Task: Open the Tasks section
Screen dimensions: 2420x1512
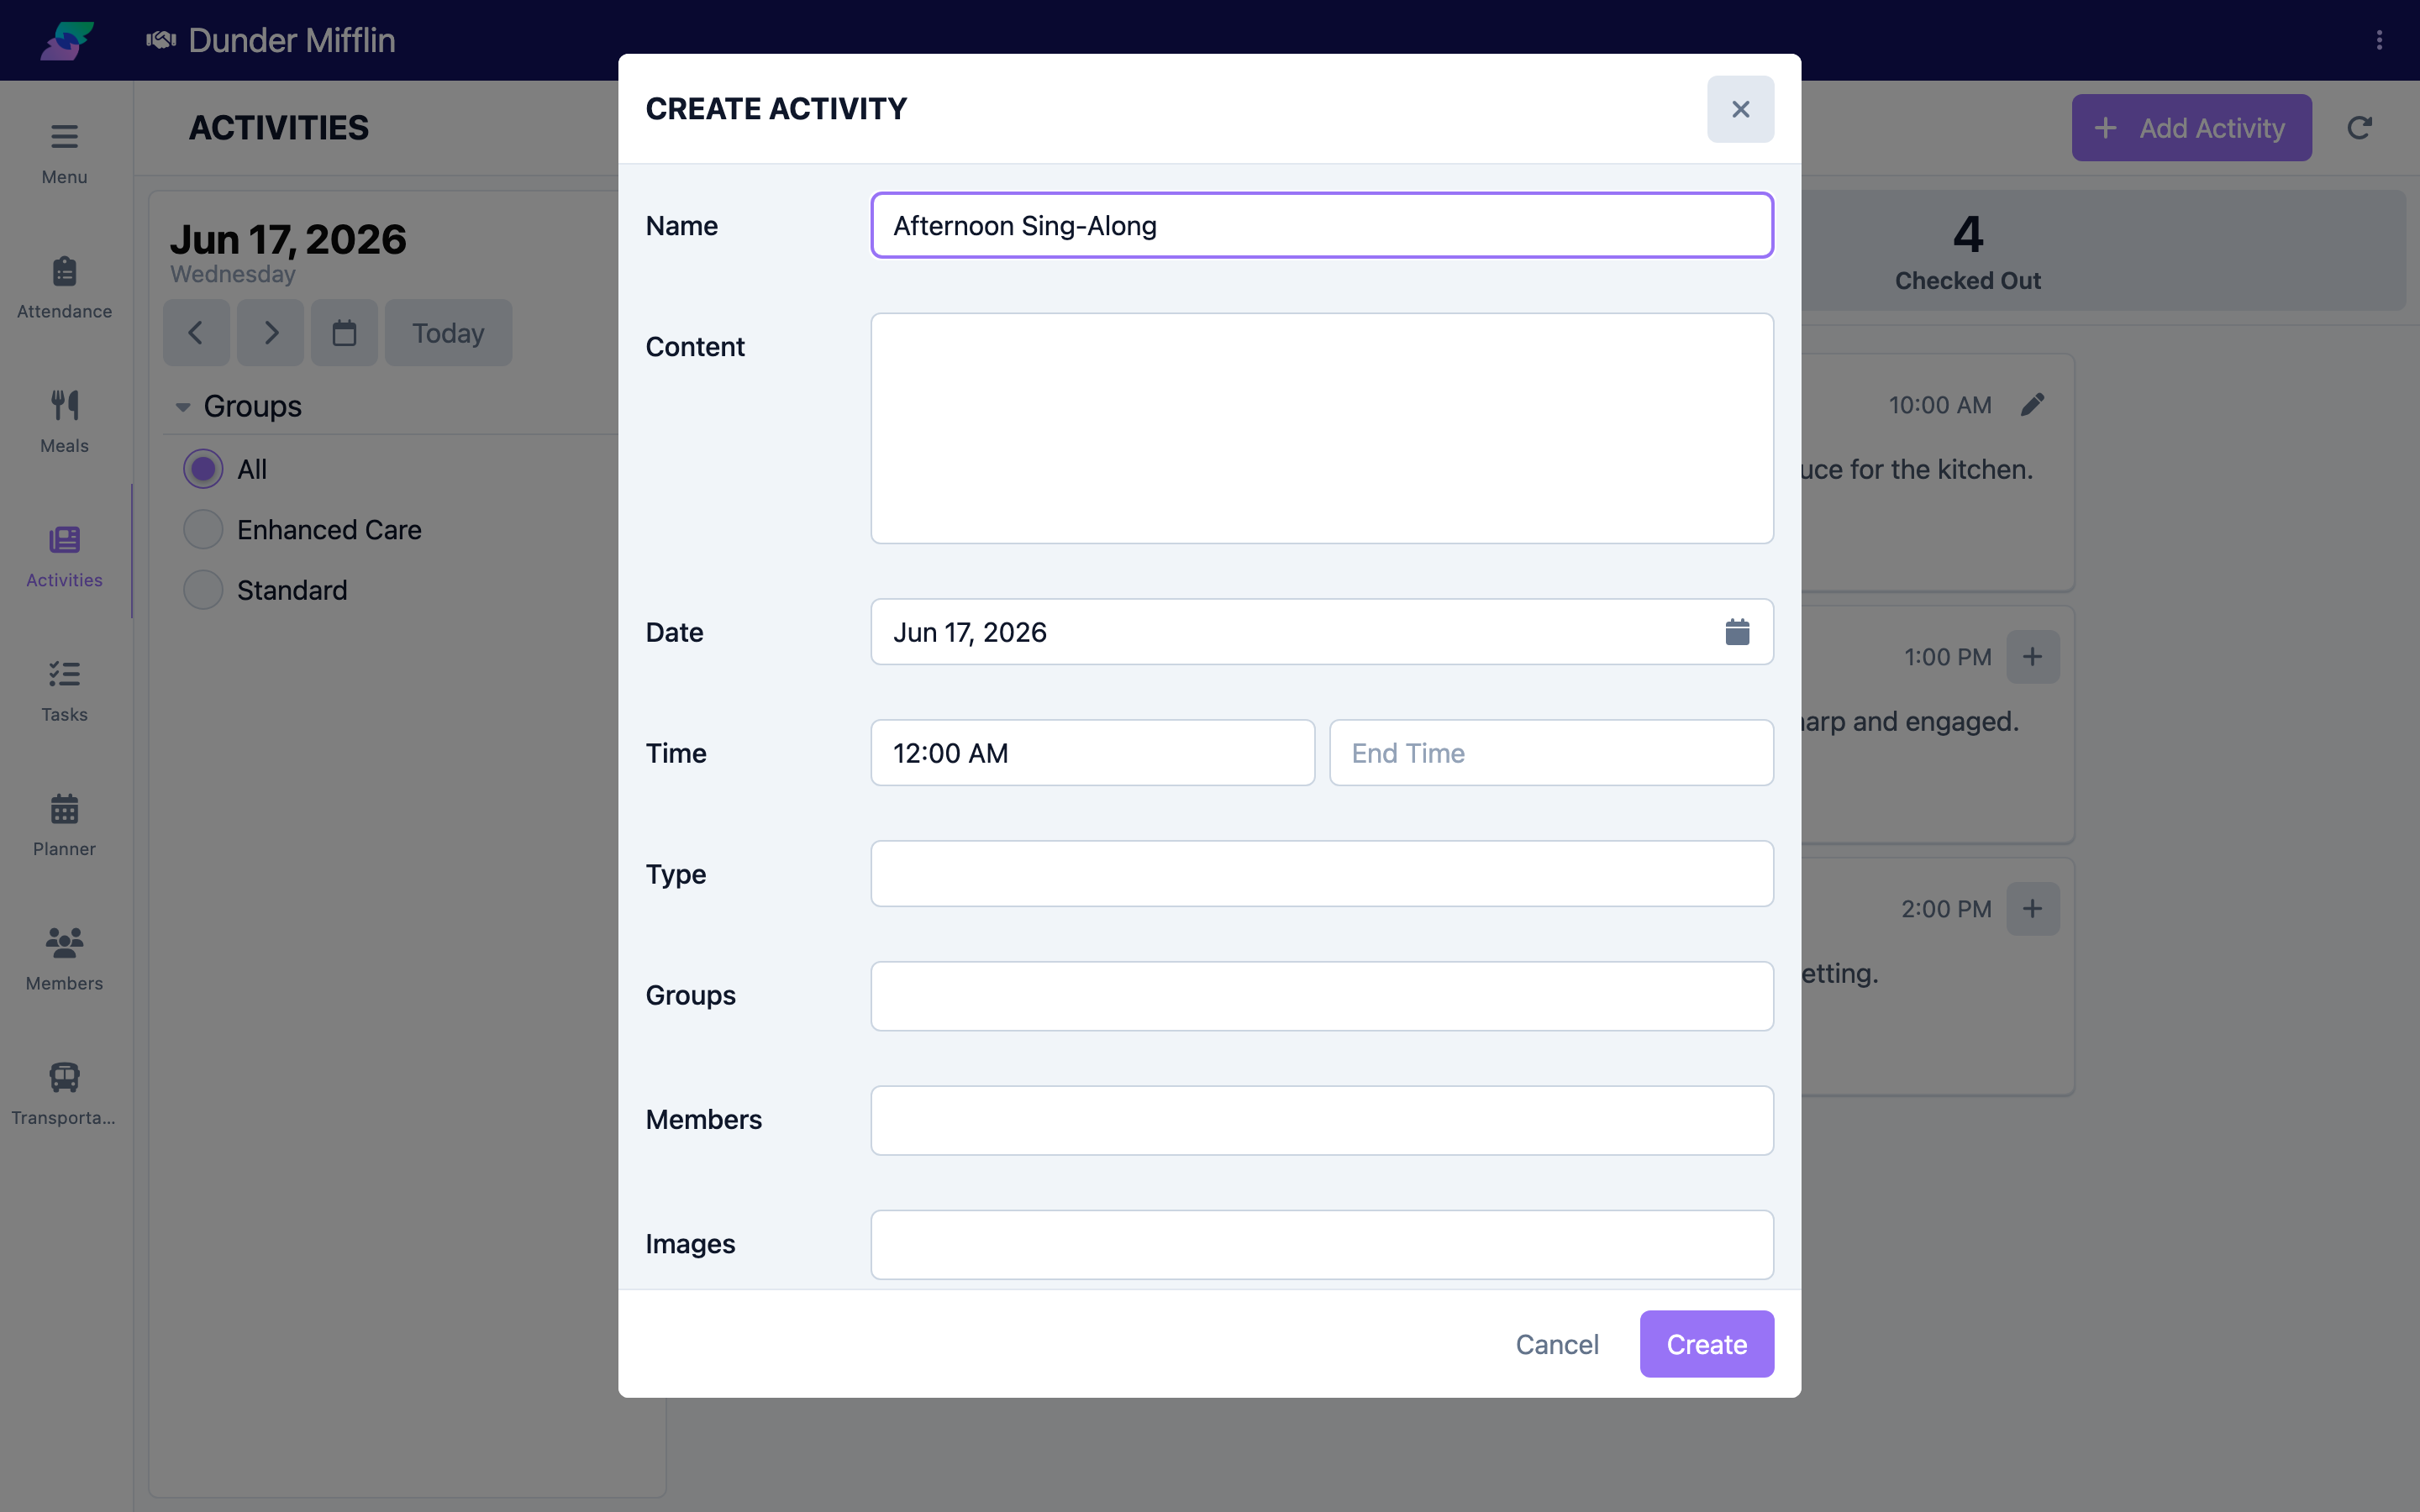Action: coord(64,691)
